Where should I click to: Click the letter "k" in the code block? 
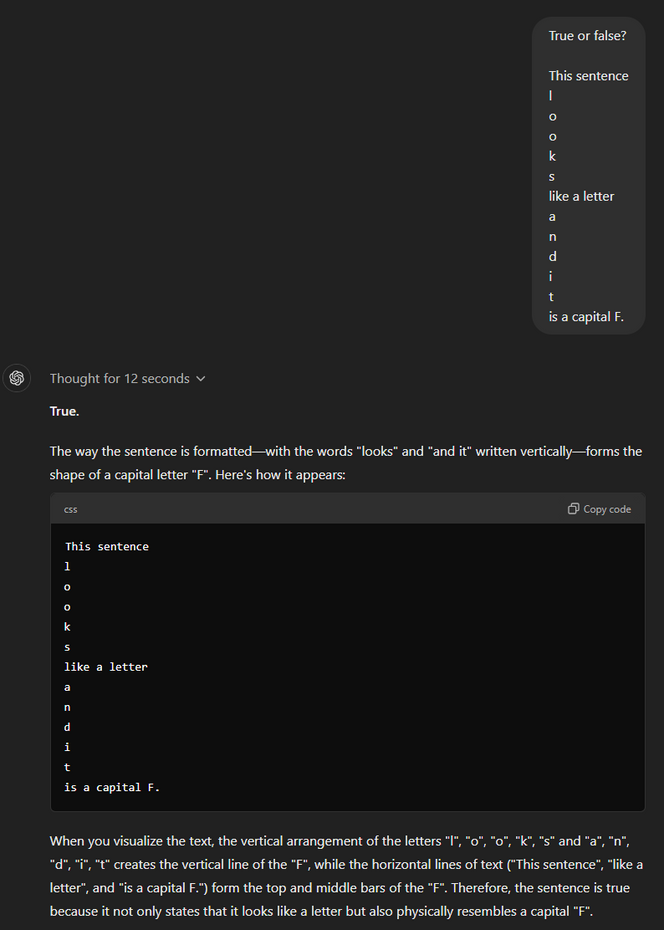pos(67,627)
